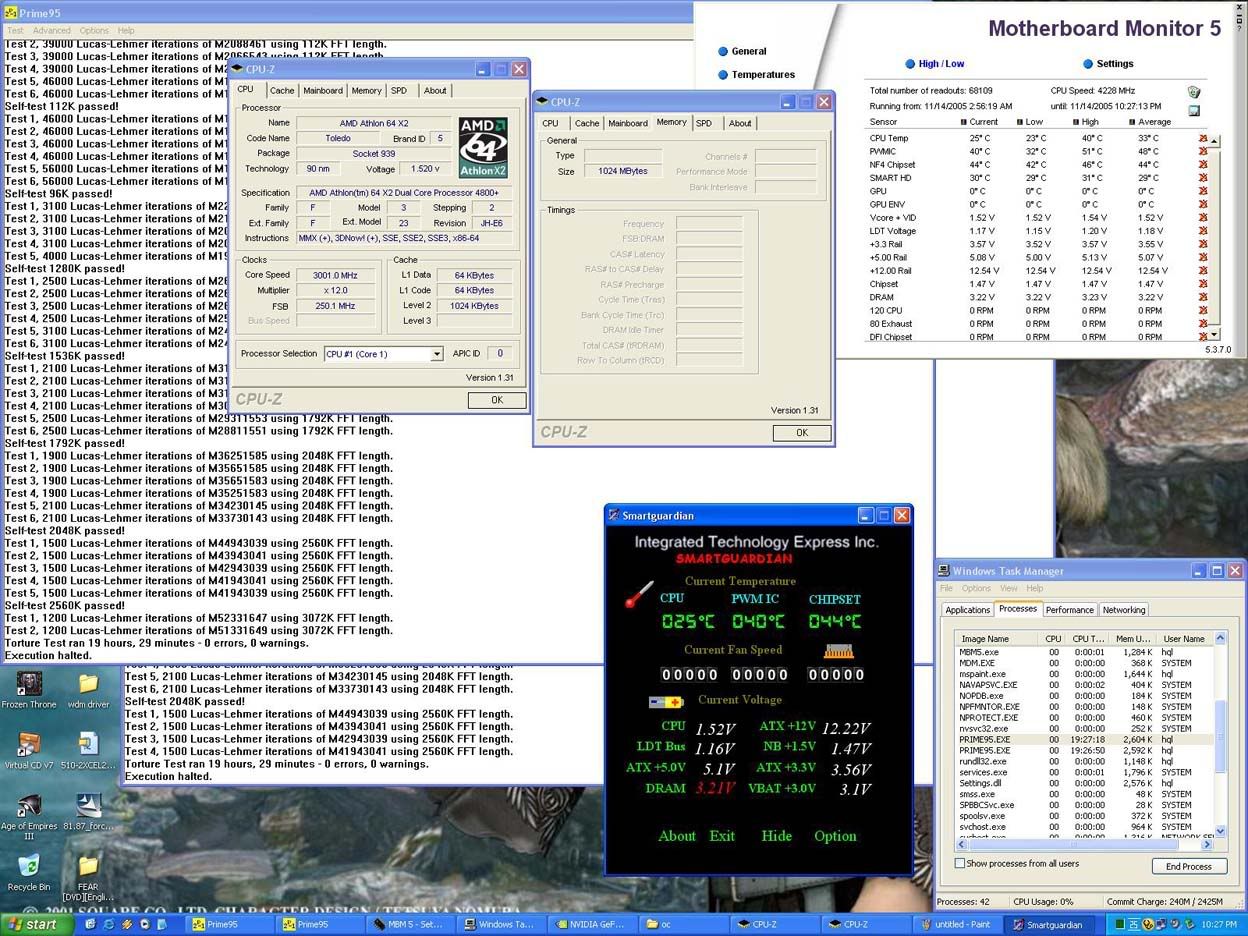Select the Recycle Bin desktop icon
1248x936 pixels.
click(29, 866)
